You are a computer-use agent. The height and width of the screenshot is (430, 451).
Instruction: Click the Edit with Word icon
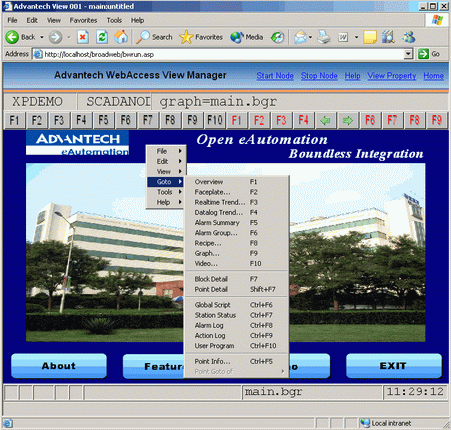coord(343,37)
